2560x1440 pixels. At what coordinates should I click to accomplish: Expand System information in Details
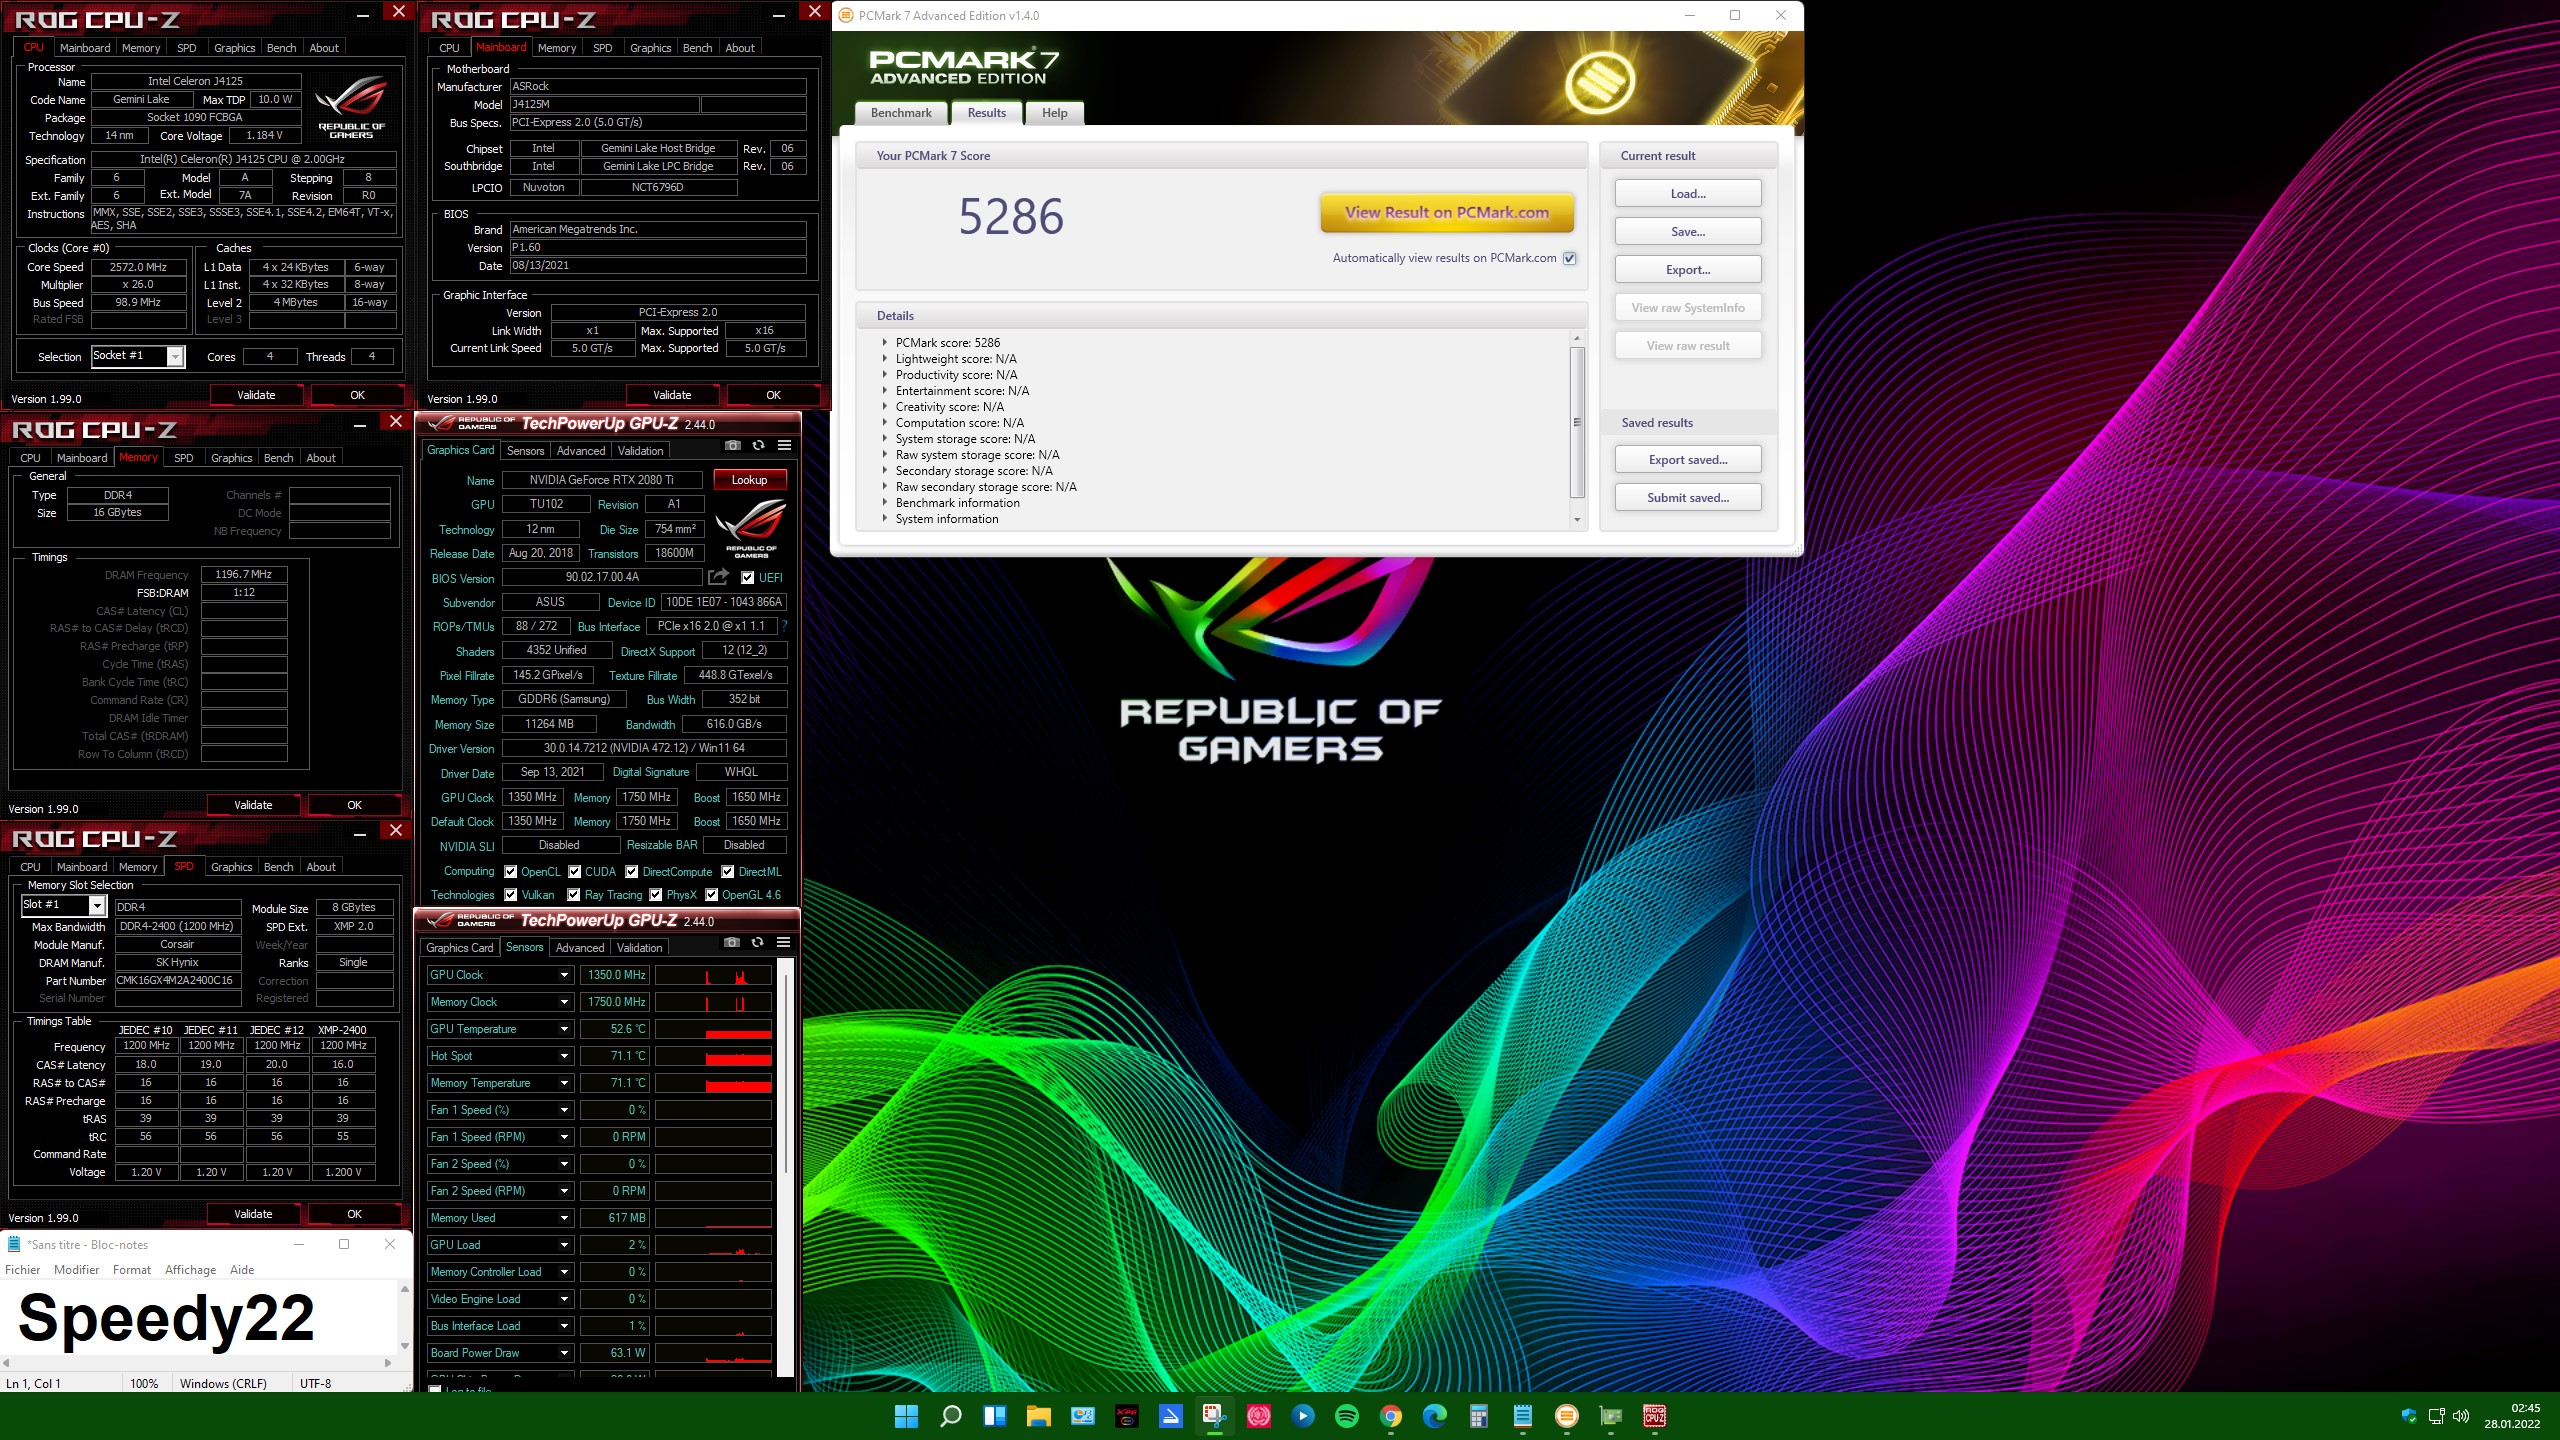(x=885, y=518)
